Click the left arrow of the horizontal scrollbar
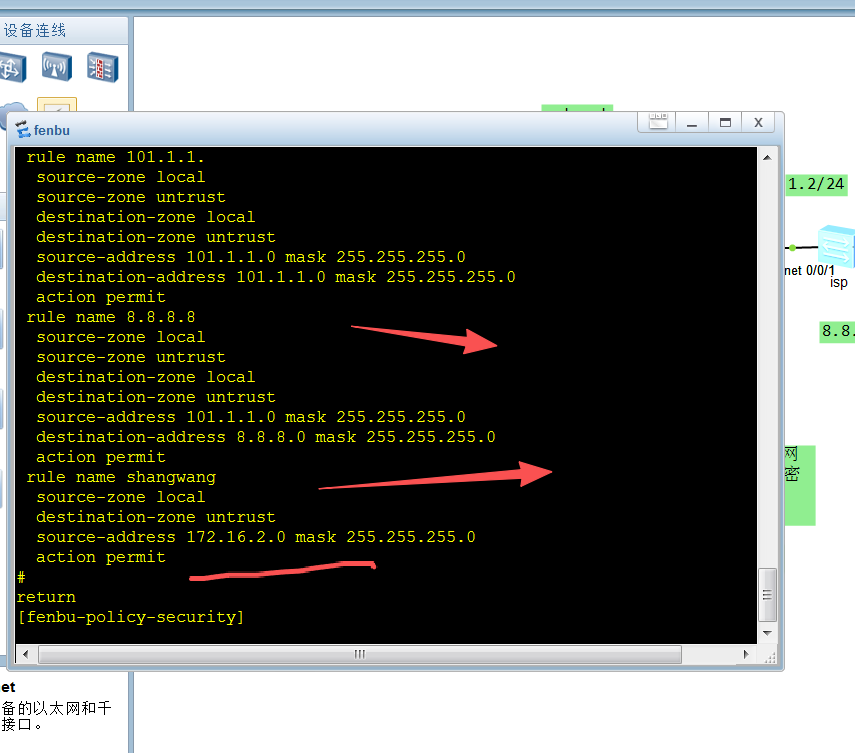 [24, 654]
